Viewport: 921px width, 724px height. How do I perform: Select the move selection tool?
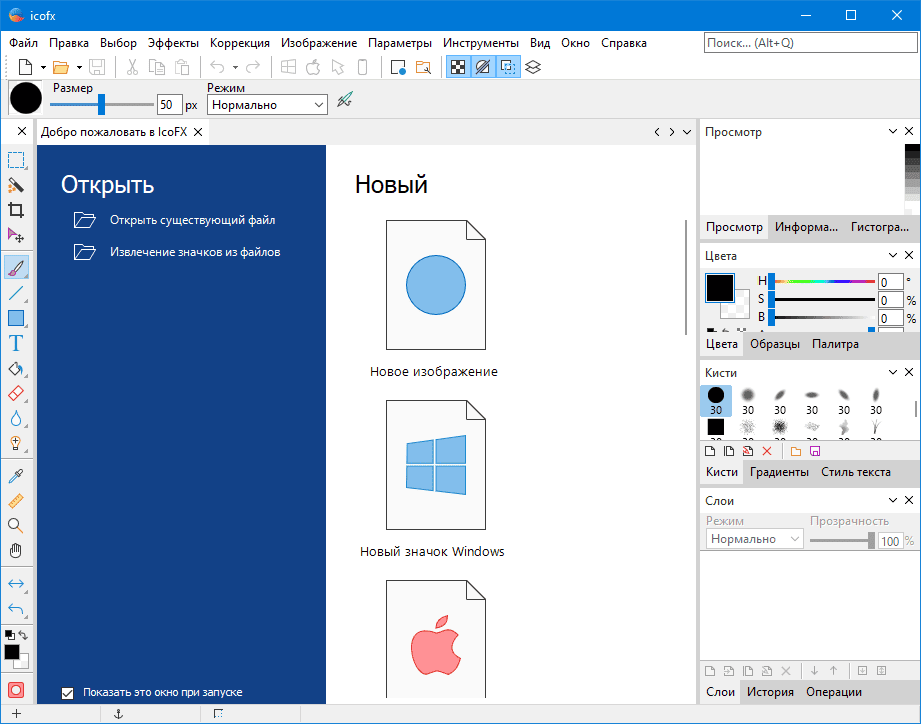16,235
